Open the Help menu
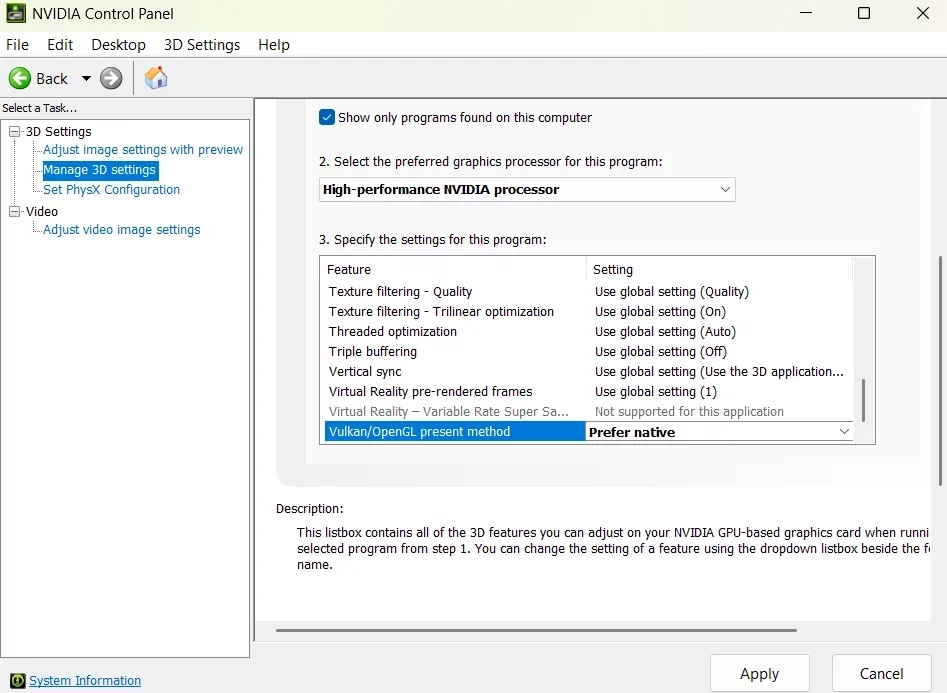This screenshot has width=947, height=693. (x=274, y=45)
